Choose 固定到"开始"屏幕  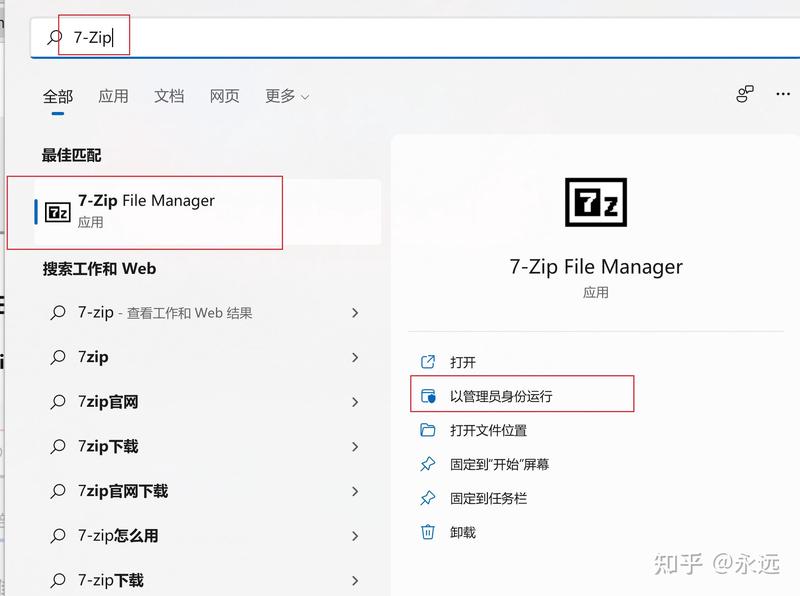pyautogui.click(x=499, y=464)
